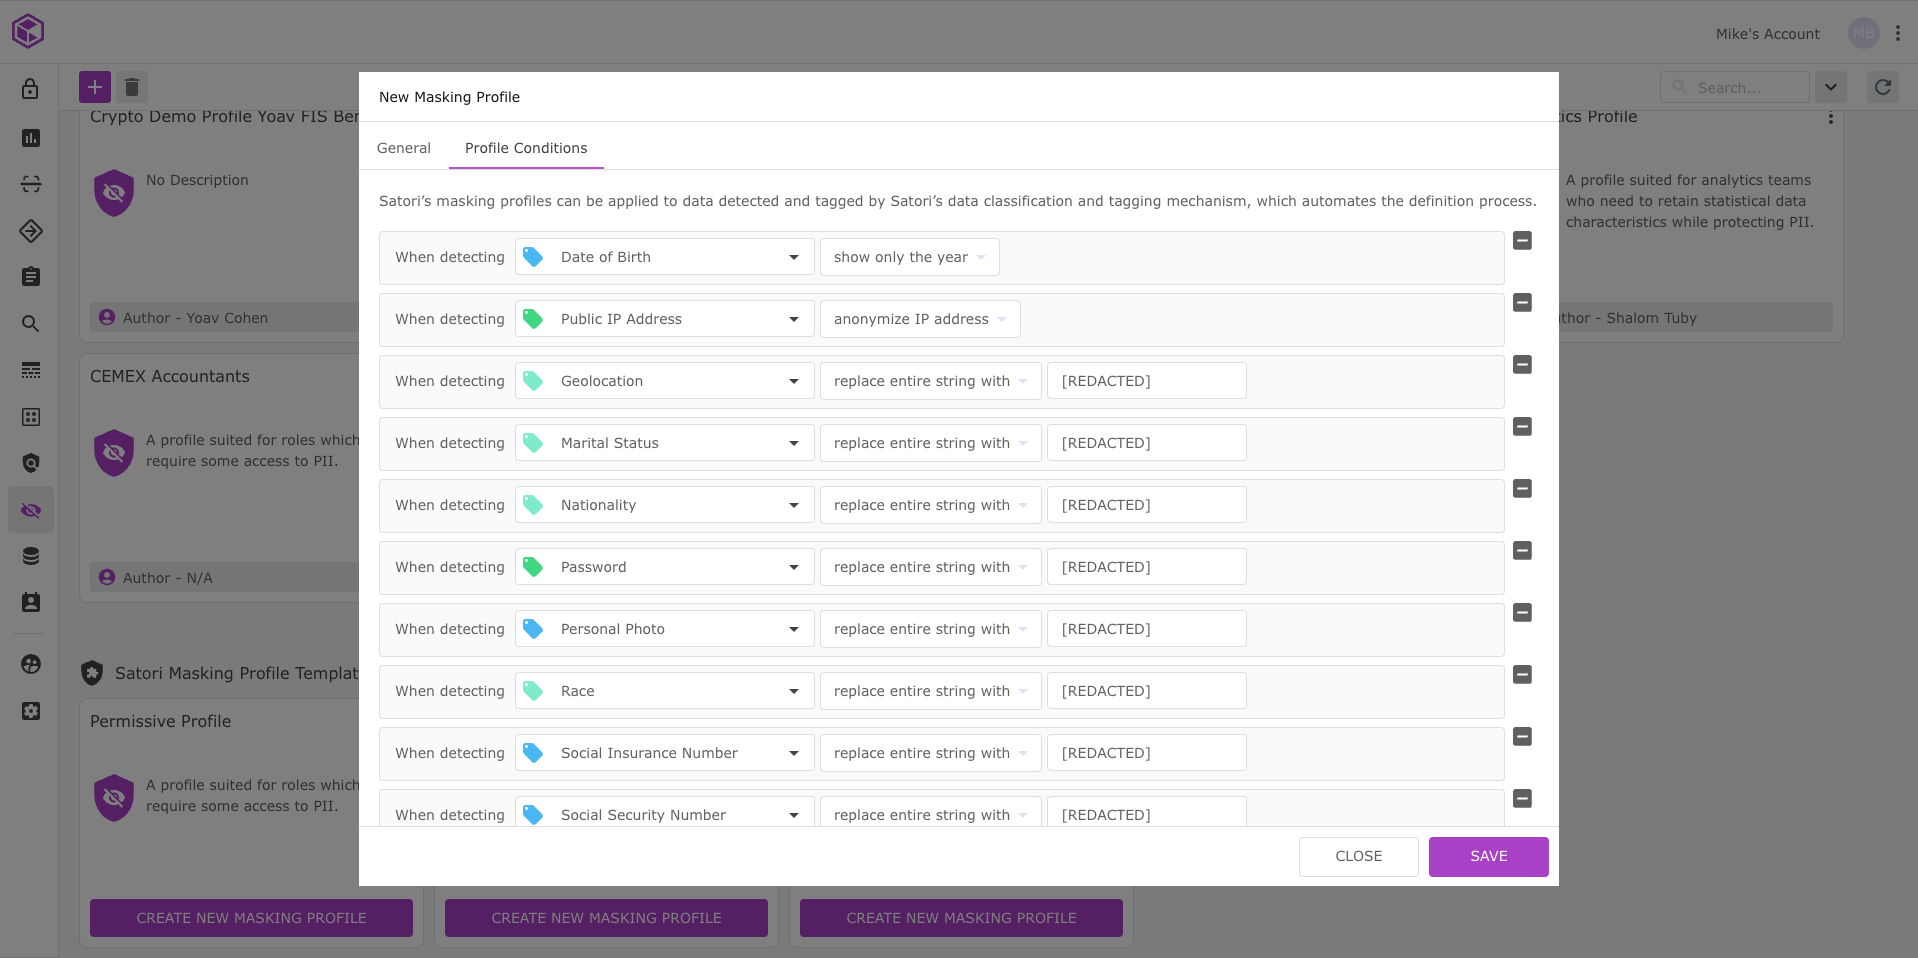
Task: Remove the Date of Birth condition row
Action: pos(1522,241)
